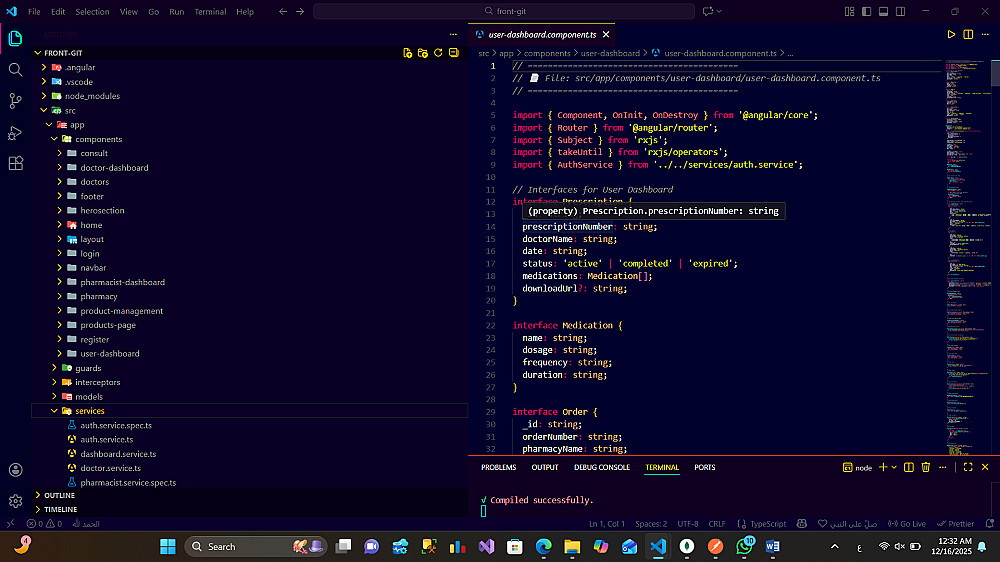Expand the guards folder

pos(88,368)
